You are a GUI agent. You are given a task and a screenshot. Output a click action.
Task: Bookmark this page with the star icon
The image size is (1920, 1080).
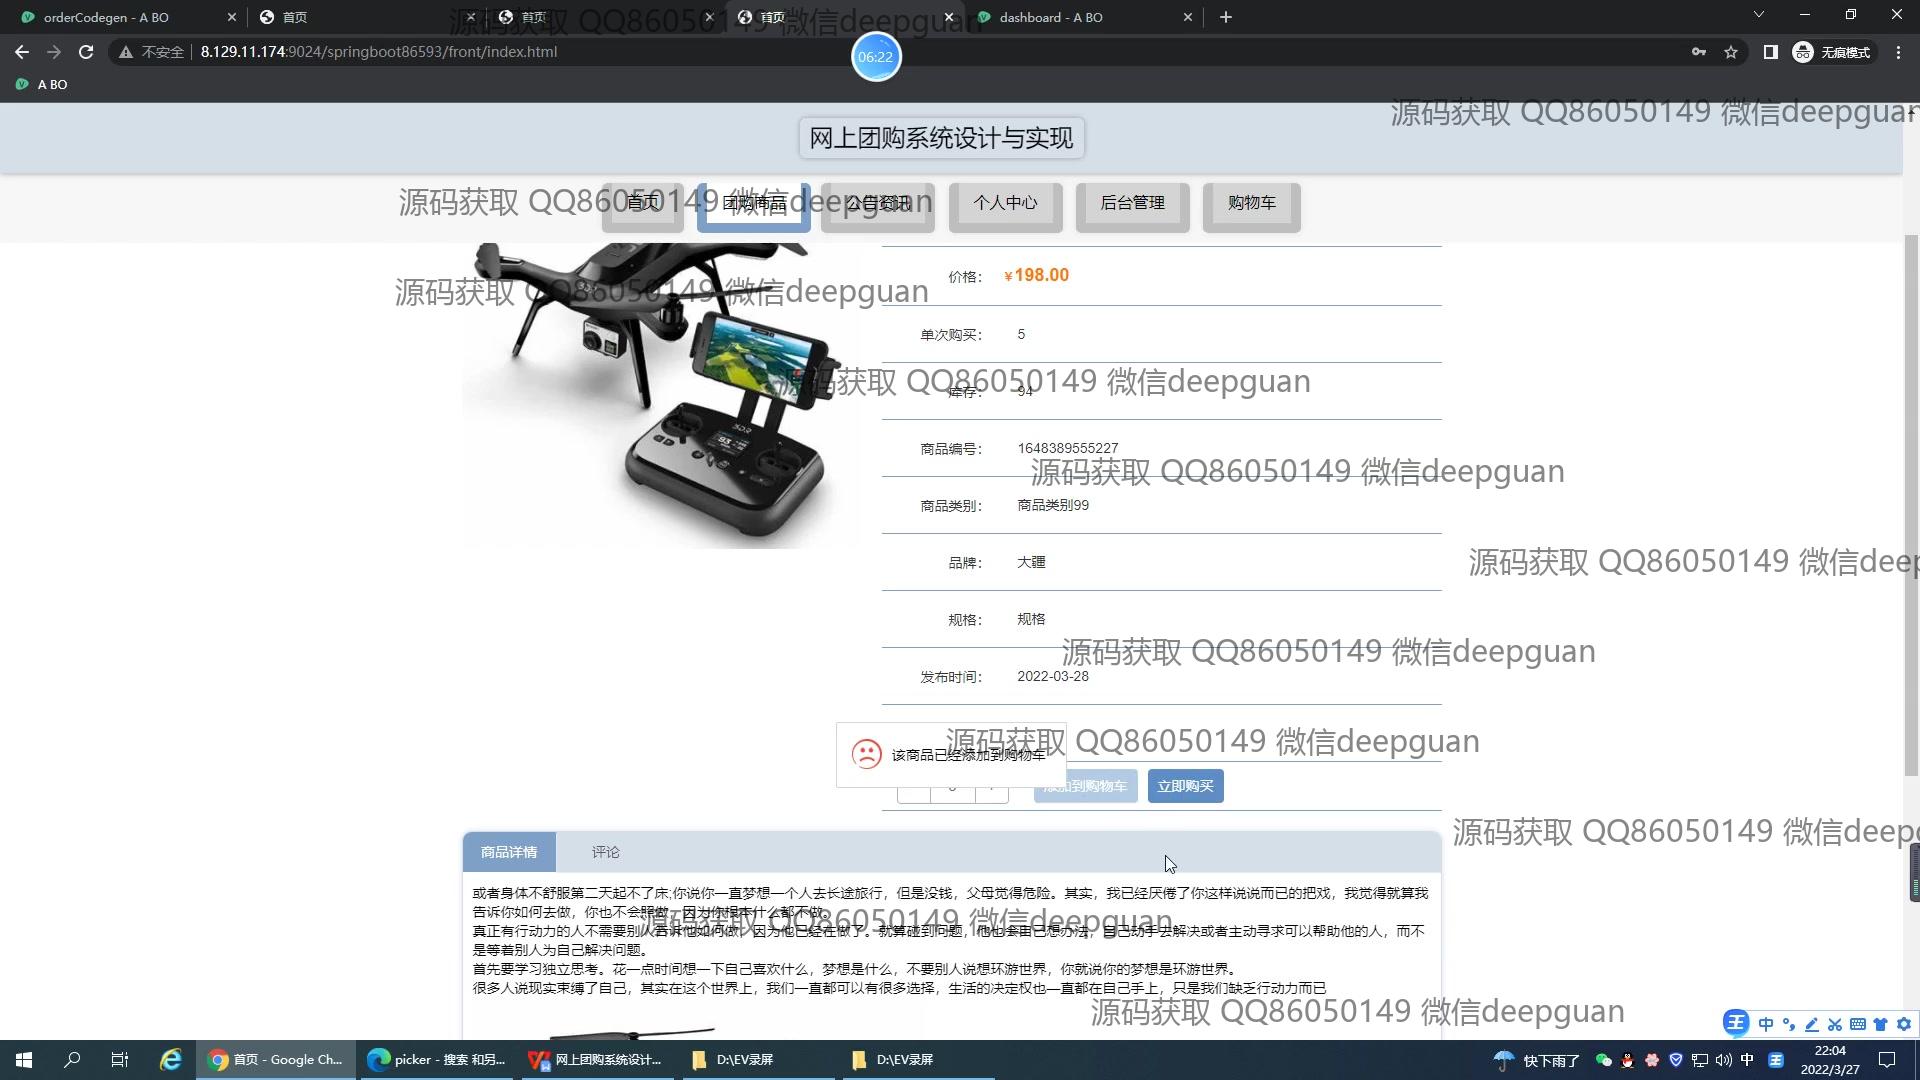[1731, 52]
